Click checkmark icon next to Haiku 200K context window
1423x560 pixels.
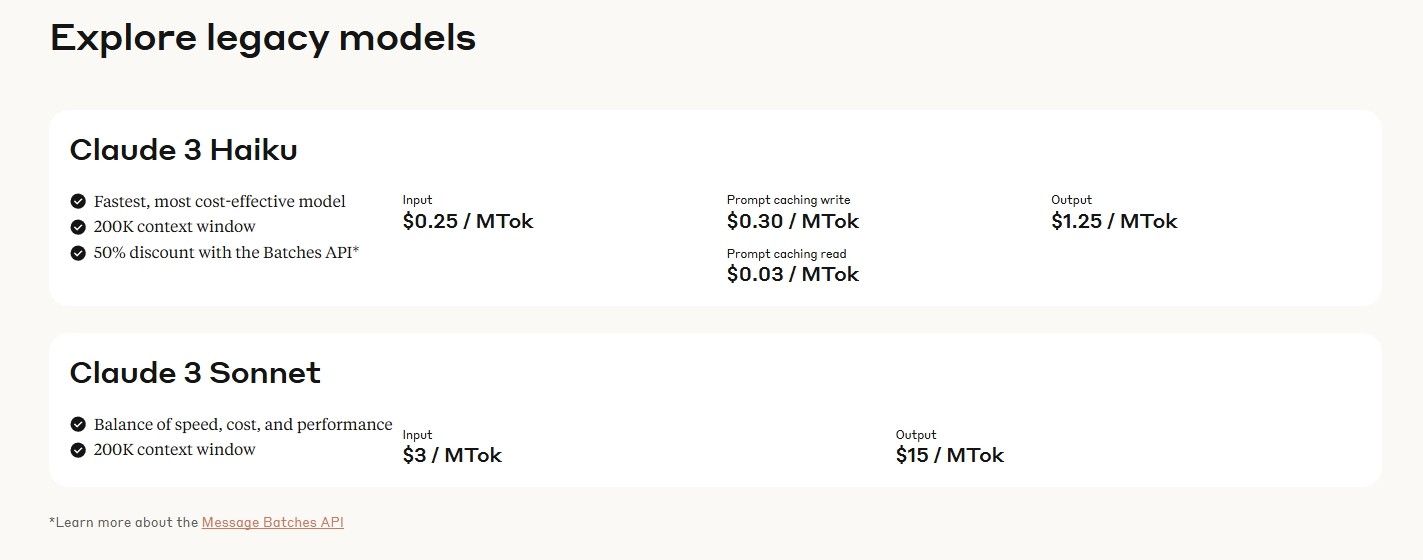78,227
